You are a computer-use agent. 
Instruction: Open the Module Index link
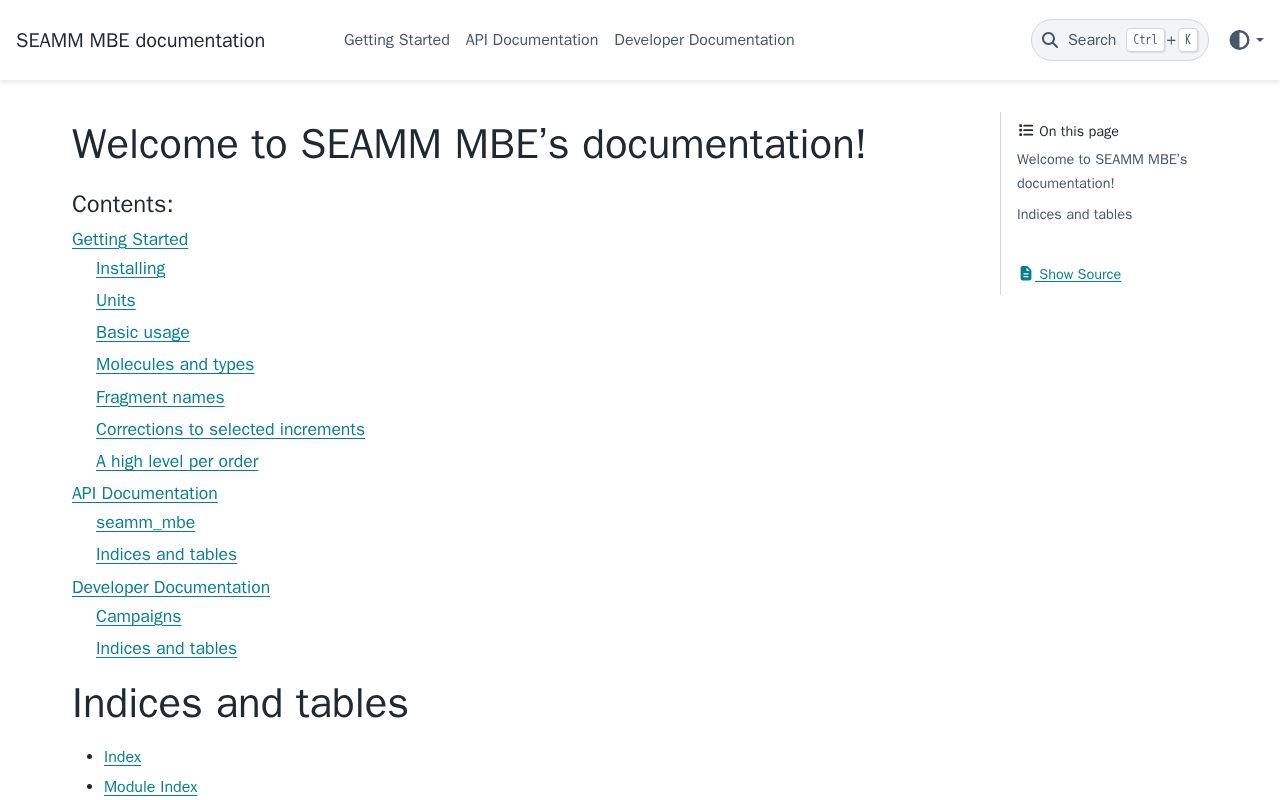click(x=151, y=787)
